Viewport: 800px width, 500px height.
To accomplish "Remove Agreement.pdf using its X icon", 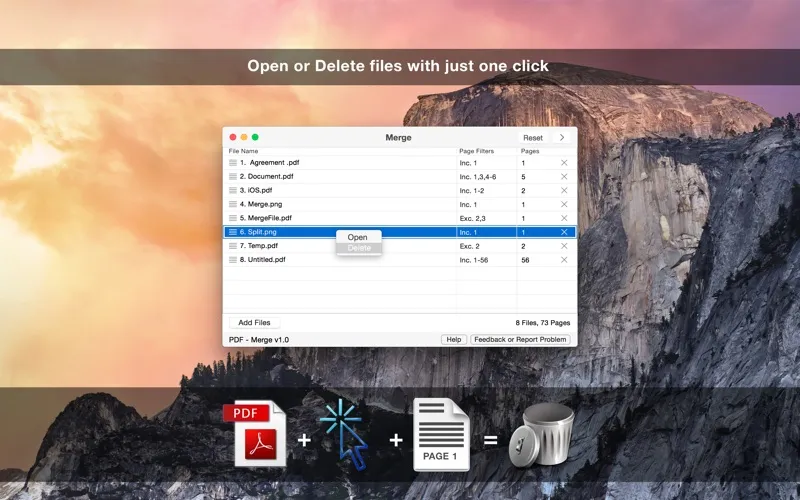I will [563, 162].
